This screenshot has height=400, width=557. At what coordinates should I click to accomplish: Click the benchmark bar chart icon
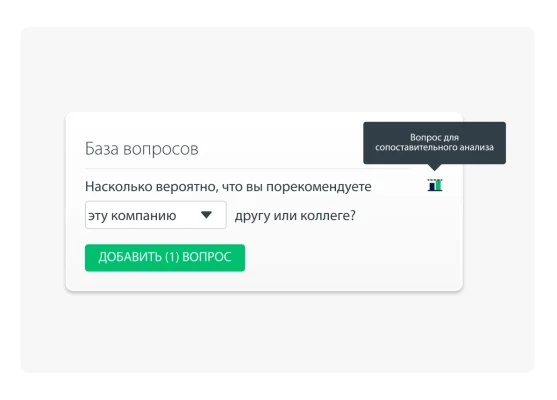435,185
